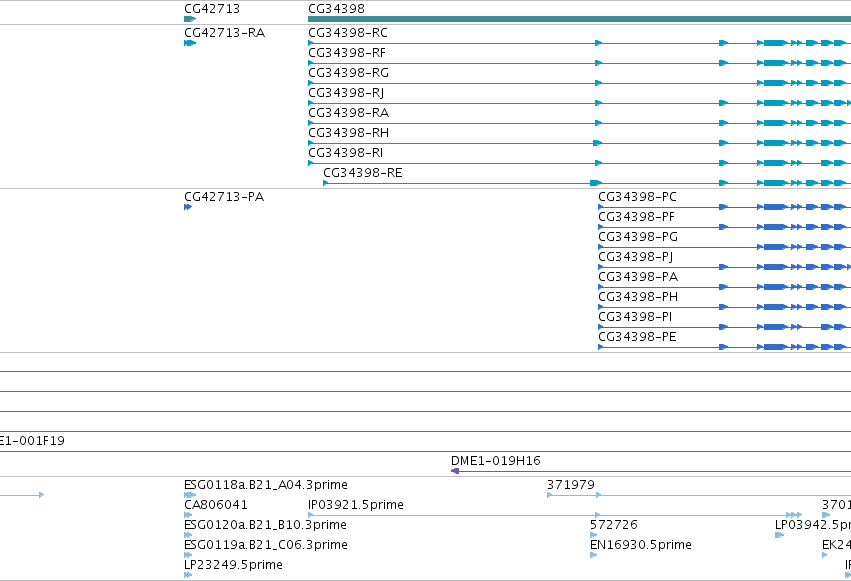Click the DME1-019H16 clone label
The height and width of the screenshot is (581, 851).
tap(496, 461)
